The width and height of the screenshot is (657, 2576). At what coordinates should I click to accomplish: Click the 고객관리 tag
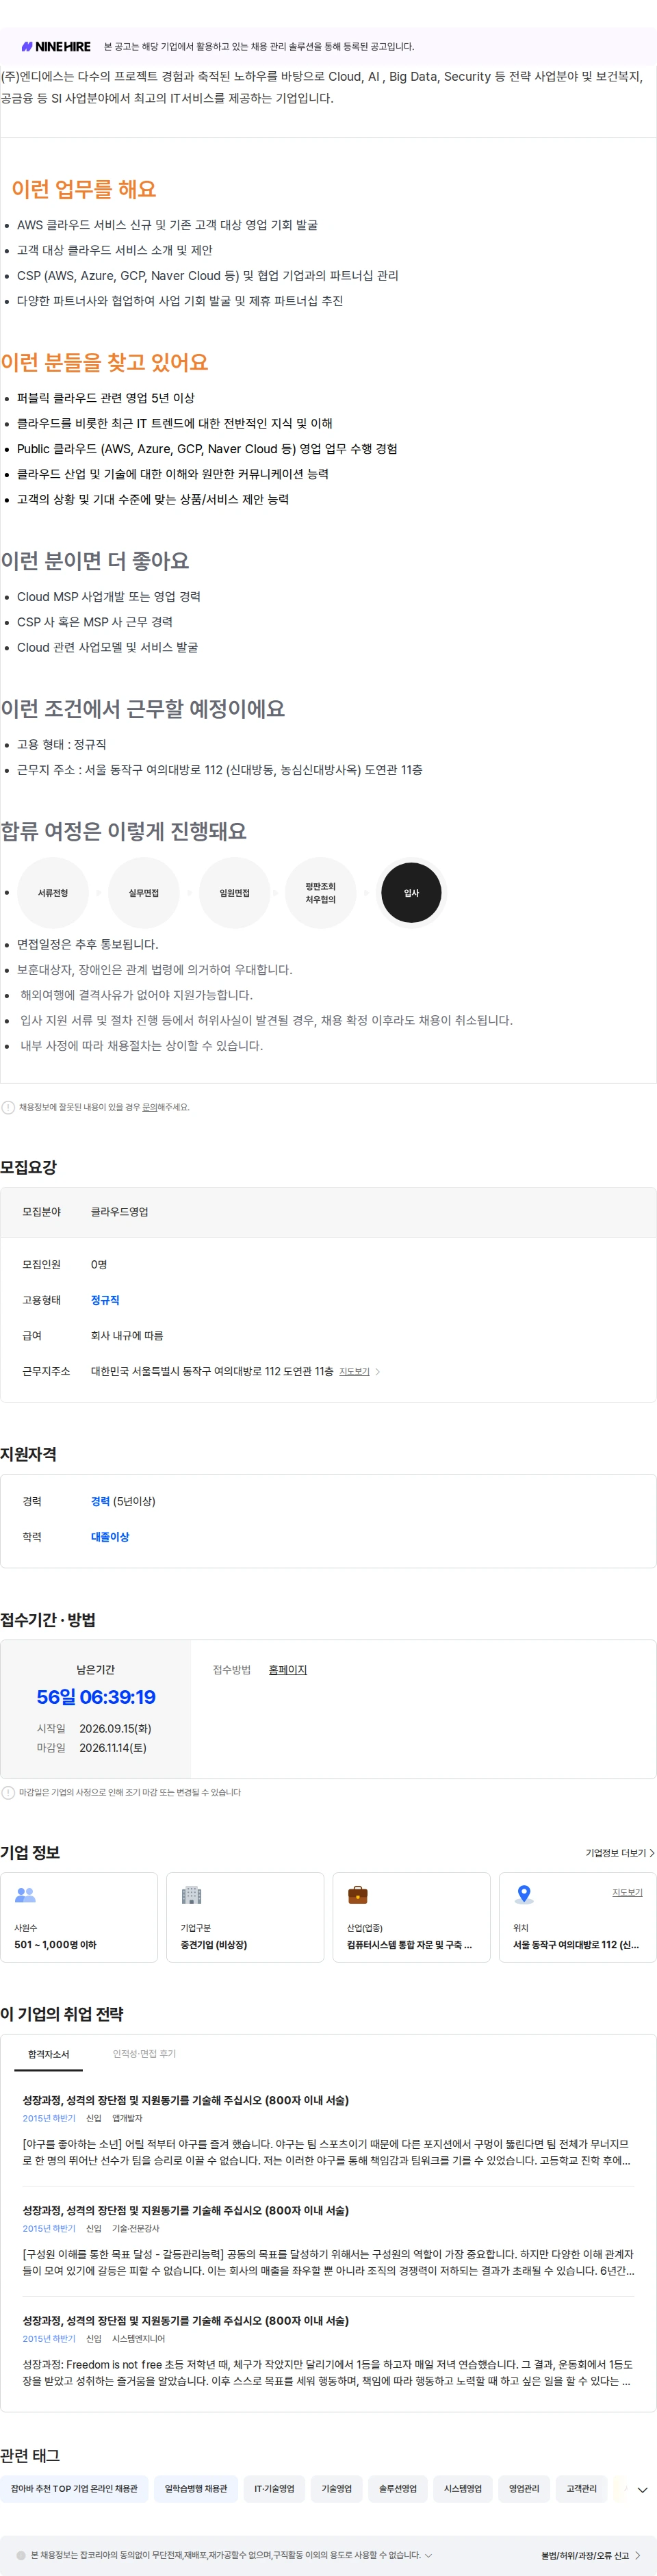click(581, 2488)
